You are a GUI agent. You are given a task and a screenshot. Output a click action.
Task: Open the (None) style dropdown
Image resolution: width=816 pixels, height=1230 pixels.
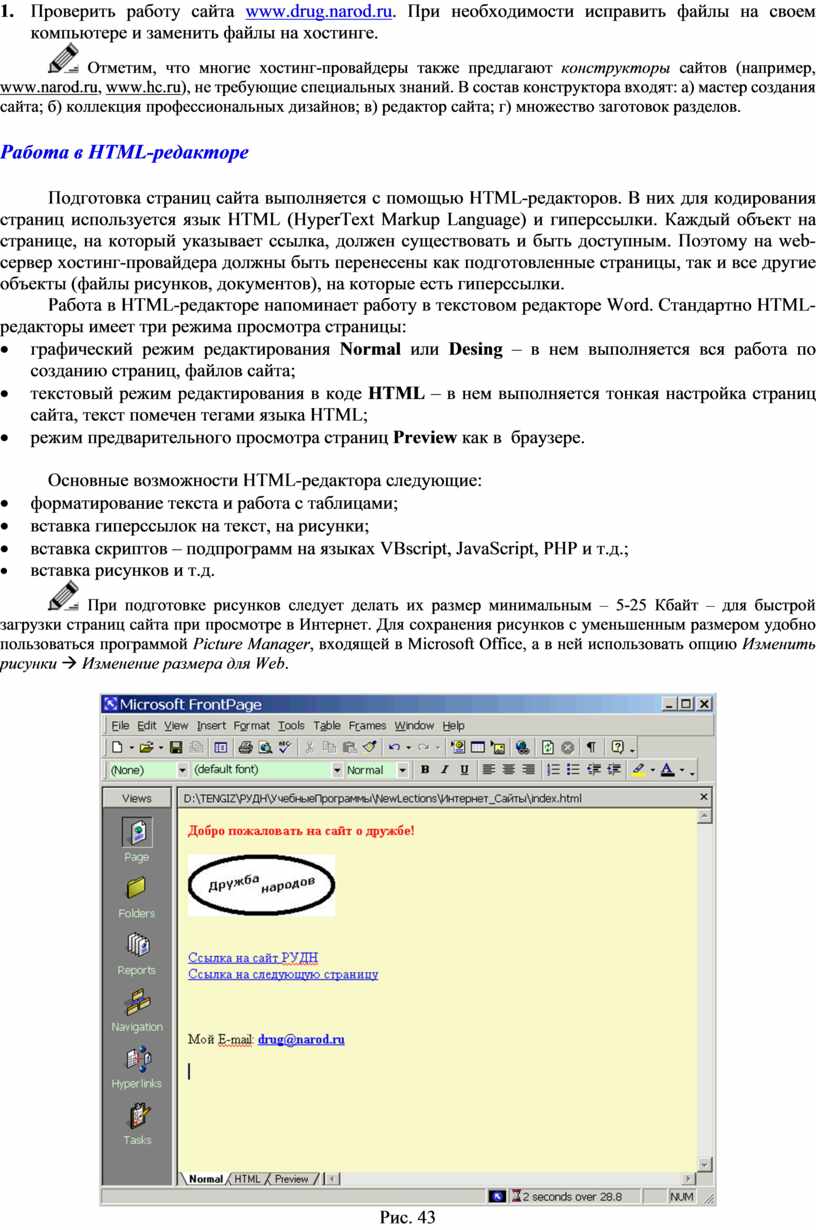pos(182,770)
